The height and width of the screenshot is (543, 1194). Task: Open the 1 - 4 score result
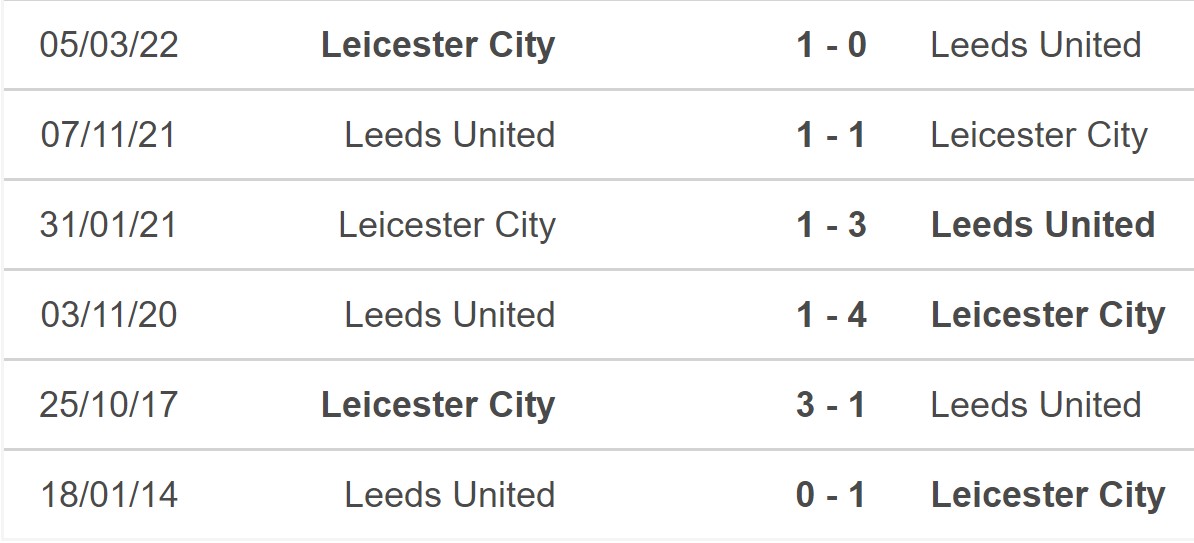click(x=831, y=315)
